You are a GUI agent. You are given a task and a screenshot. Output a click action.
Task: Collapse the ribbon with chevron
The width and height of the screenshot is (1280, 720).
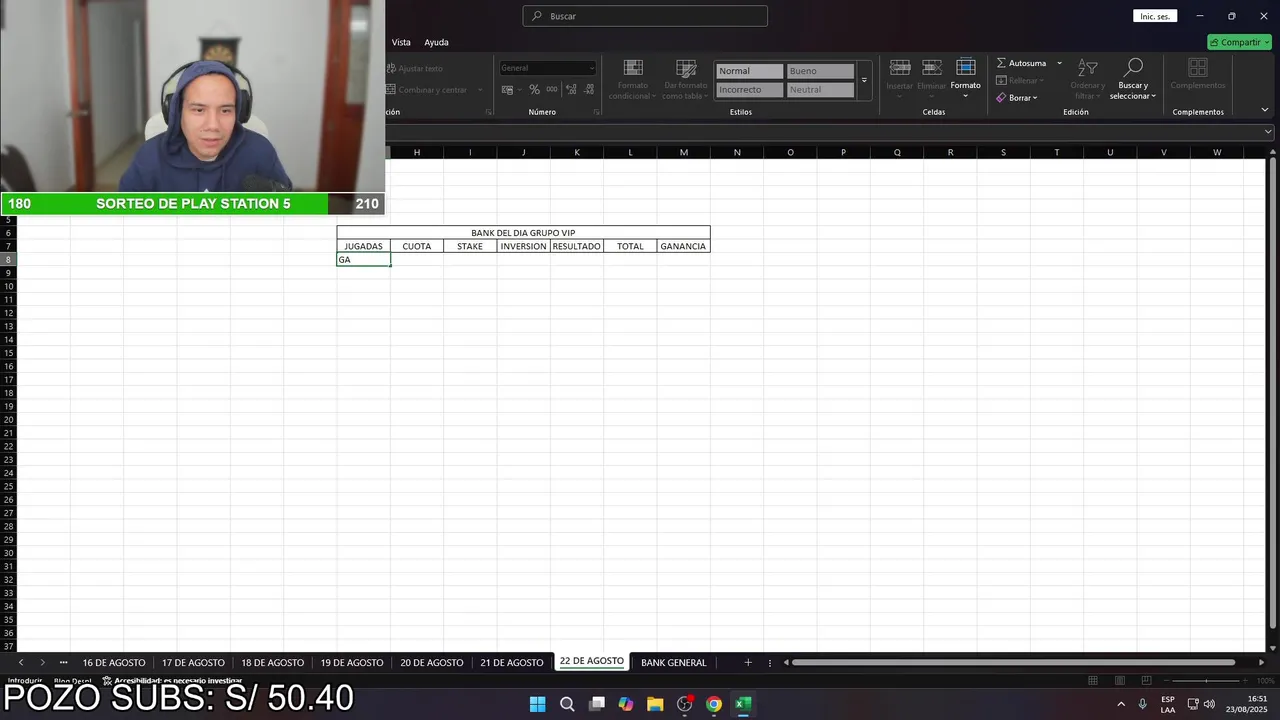1265,110
